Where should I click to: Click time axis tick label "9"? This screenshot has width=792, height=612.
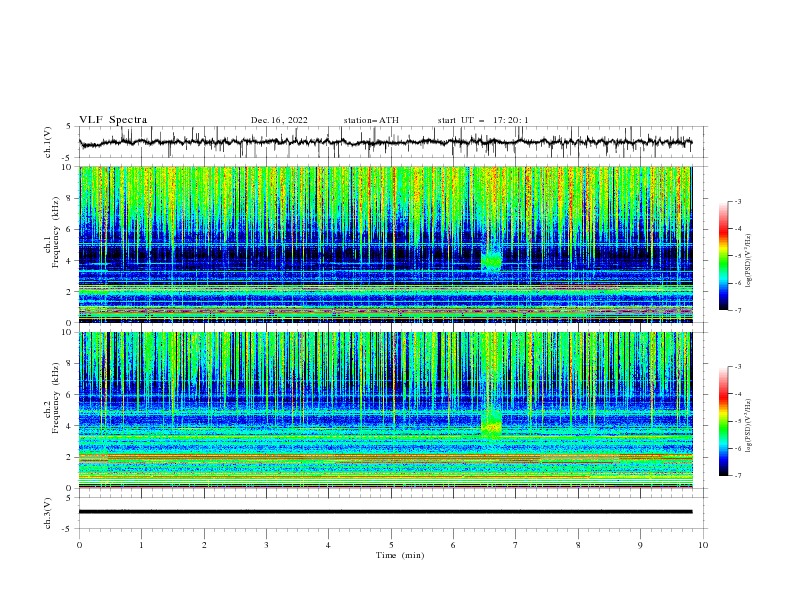(x=640, y=545)
